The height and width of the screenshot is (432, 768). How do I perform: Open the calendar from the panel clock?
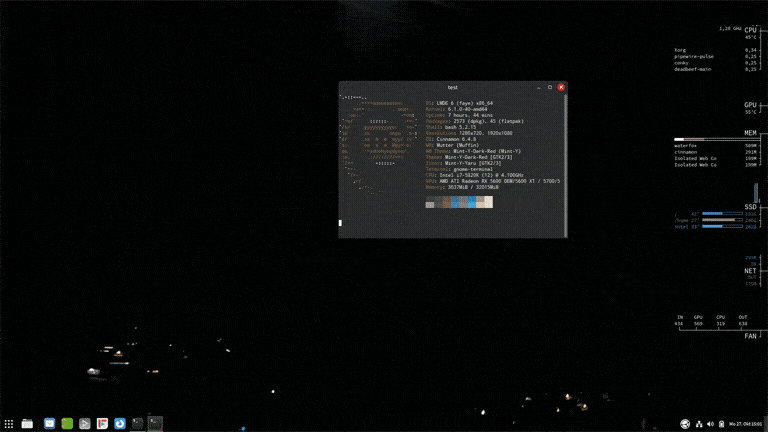tap(745, 424)
